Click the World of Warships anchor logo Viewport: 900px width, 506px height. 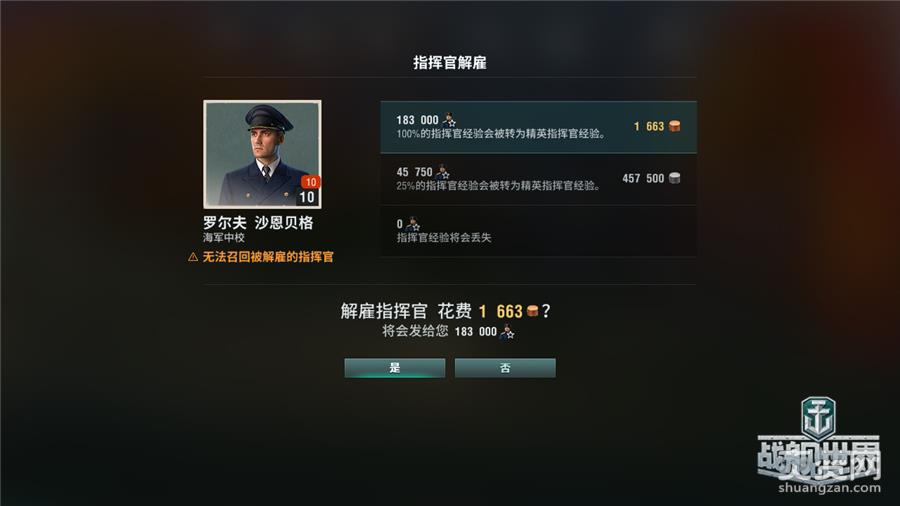click(818, 418)
